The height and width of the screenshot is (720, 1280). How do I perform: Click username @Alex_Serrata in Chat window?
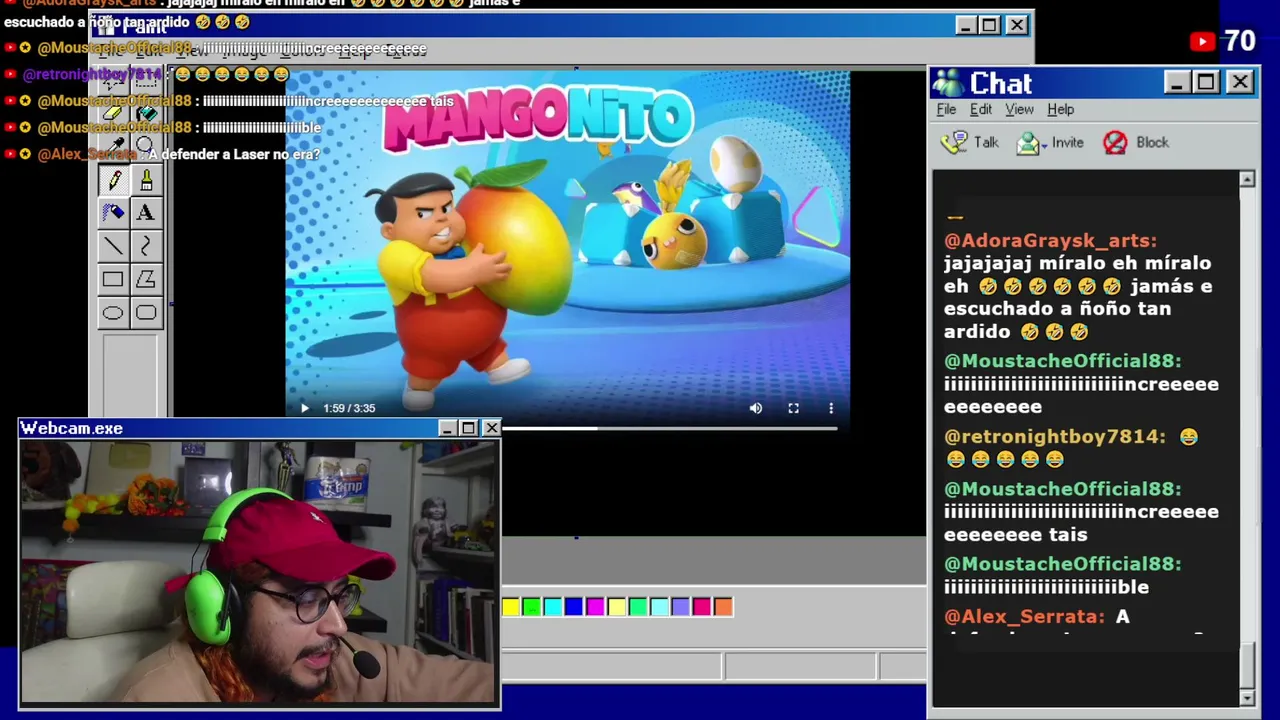pyautogui.click(x=1024, y=617)
